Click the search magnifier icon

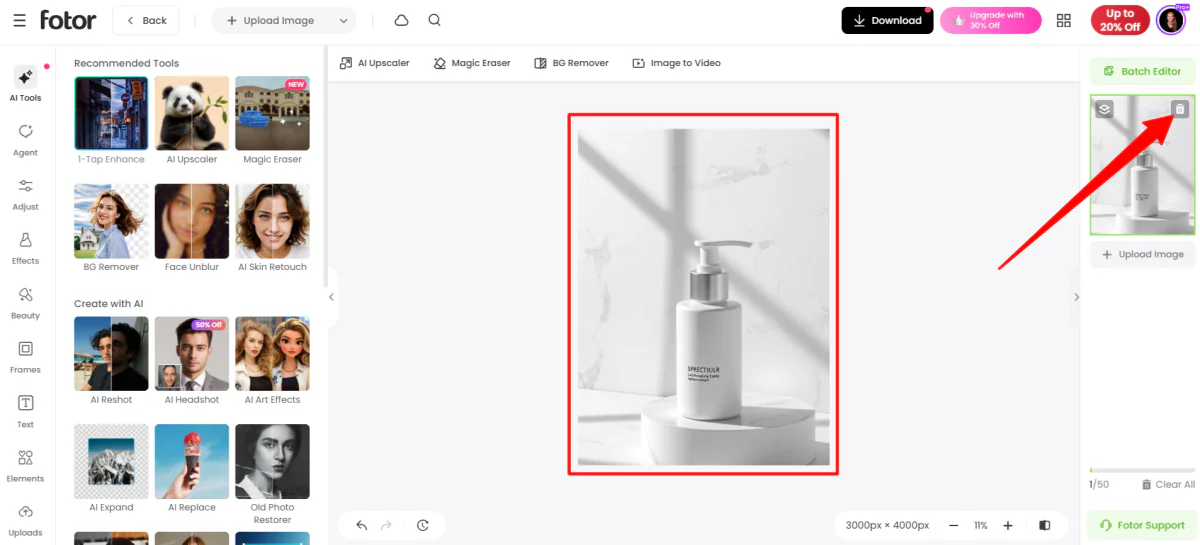tap(434, 20)
